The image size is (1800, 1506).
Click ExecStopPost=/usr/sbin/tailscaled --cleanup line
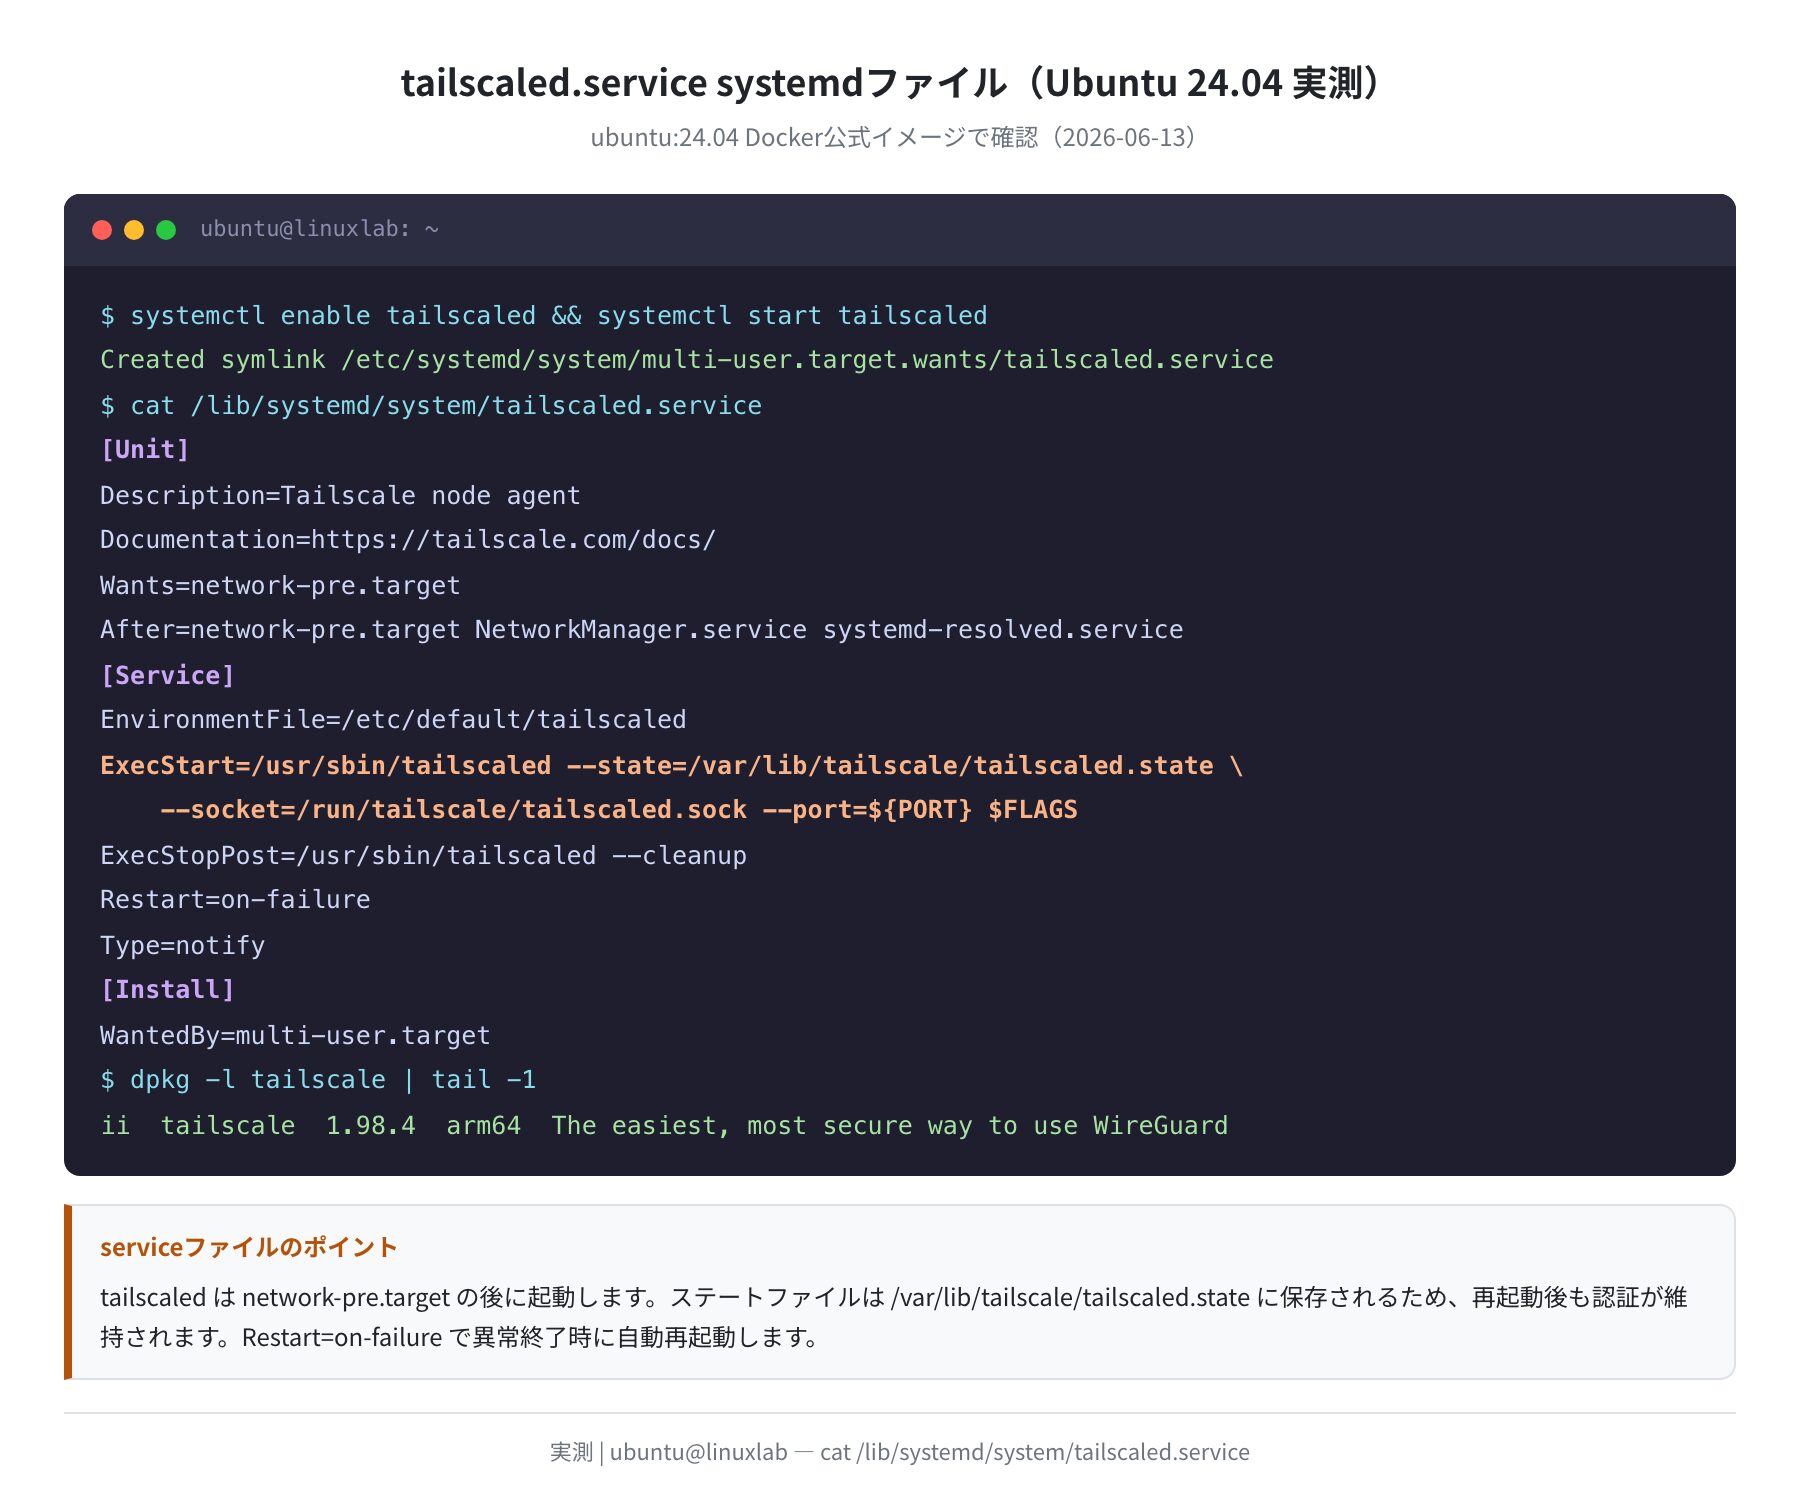click(x=423, y=856)
